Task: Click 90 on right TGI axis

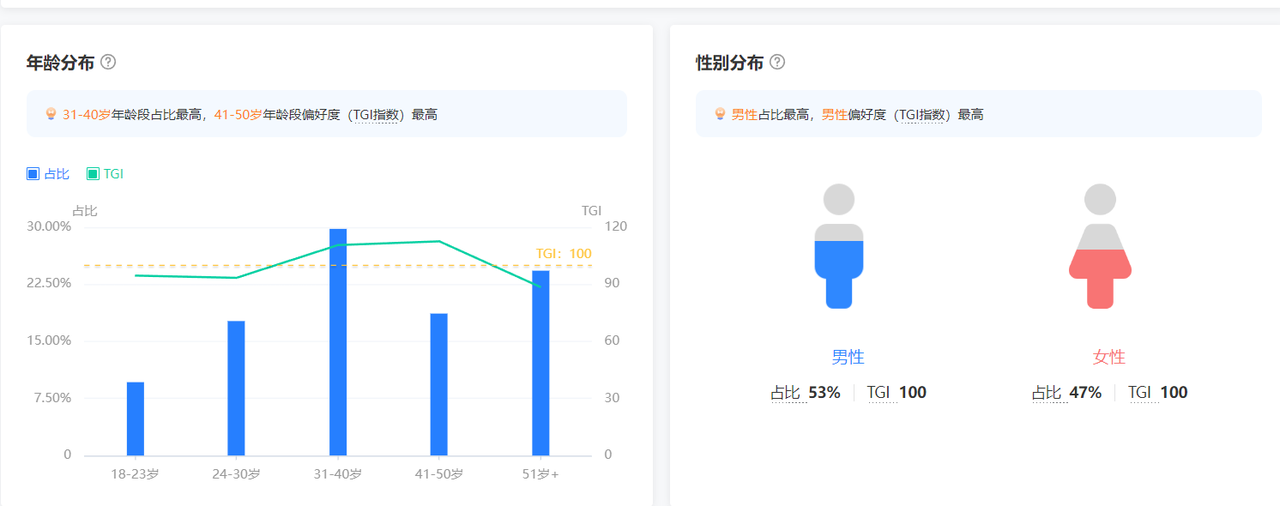Action: point(612,283)
